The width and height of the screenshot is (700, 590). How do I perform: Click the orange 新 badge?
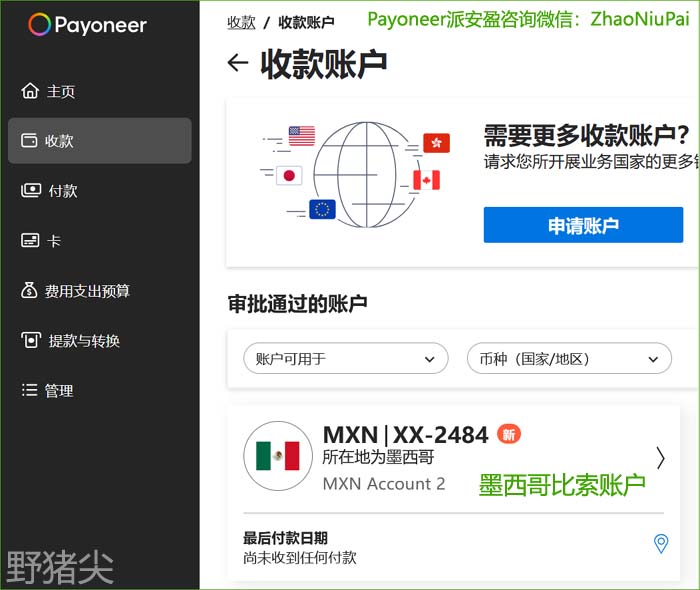coord(509,434)
